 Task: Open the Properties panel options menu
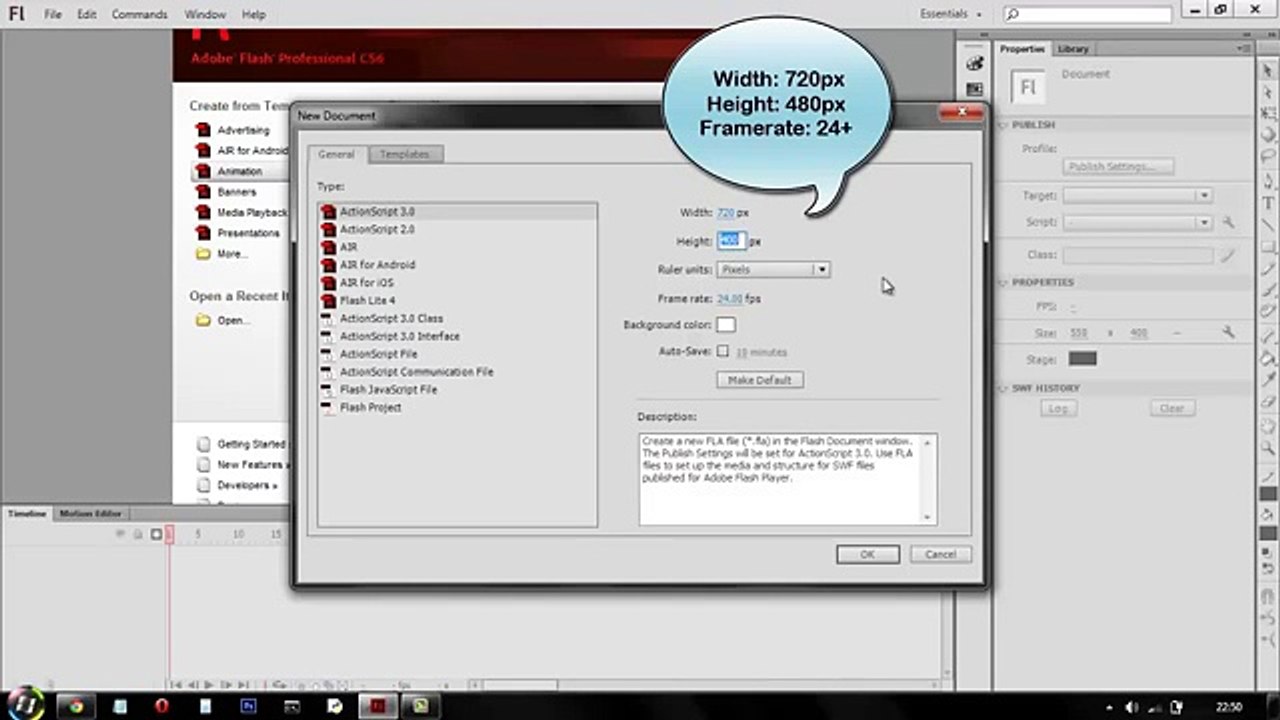coord(1246,48)
